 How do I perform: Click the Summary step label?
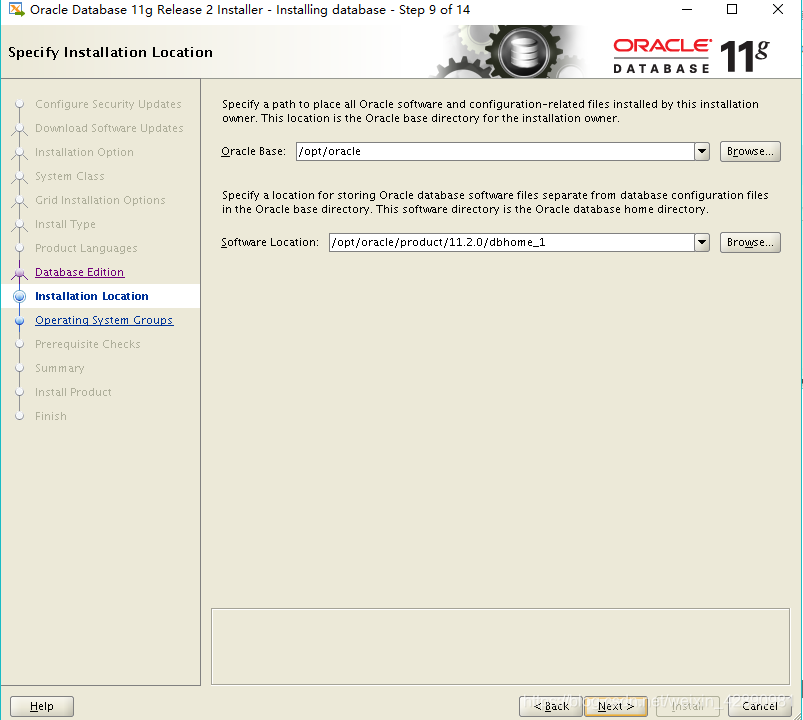59,368
